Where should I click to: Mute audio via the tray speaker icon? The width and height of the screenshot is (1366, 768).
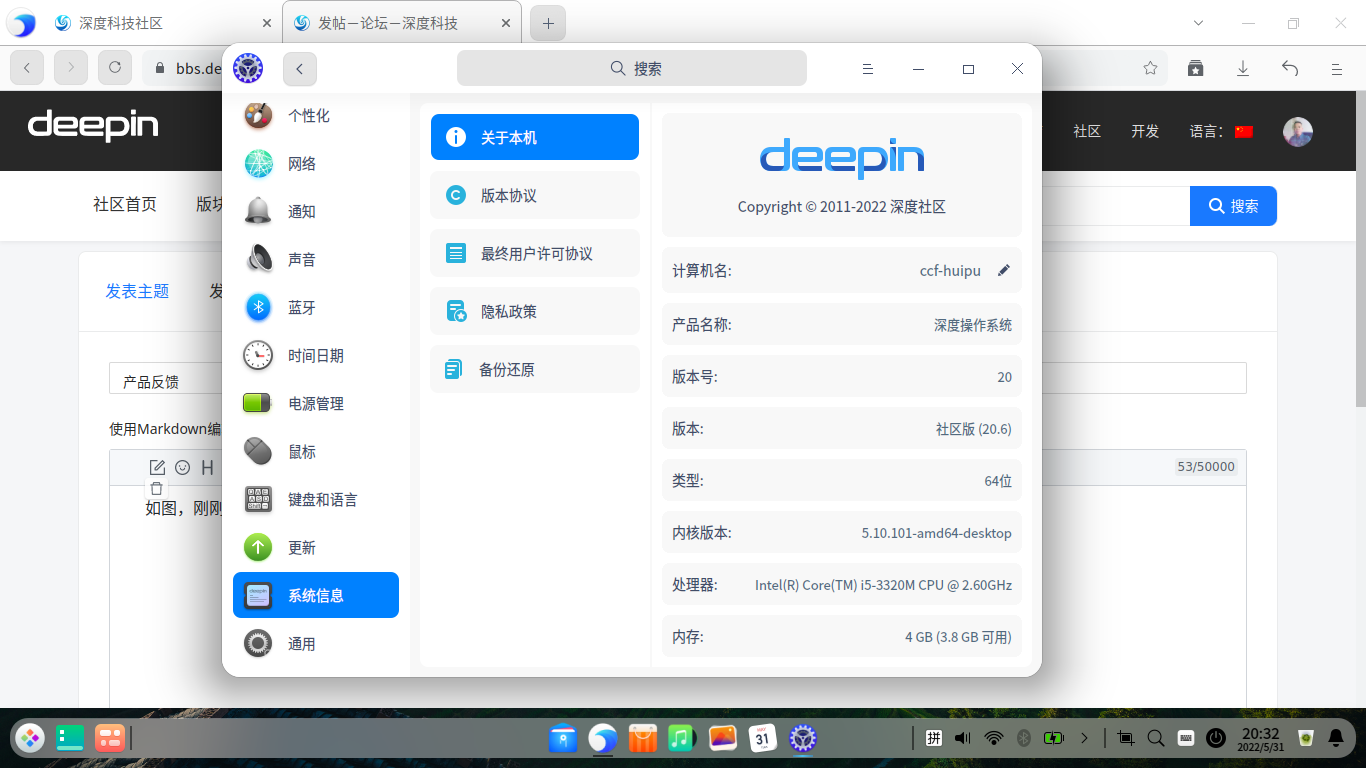coord(961,738)
